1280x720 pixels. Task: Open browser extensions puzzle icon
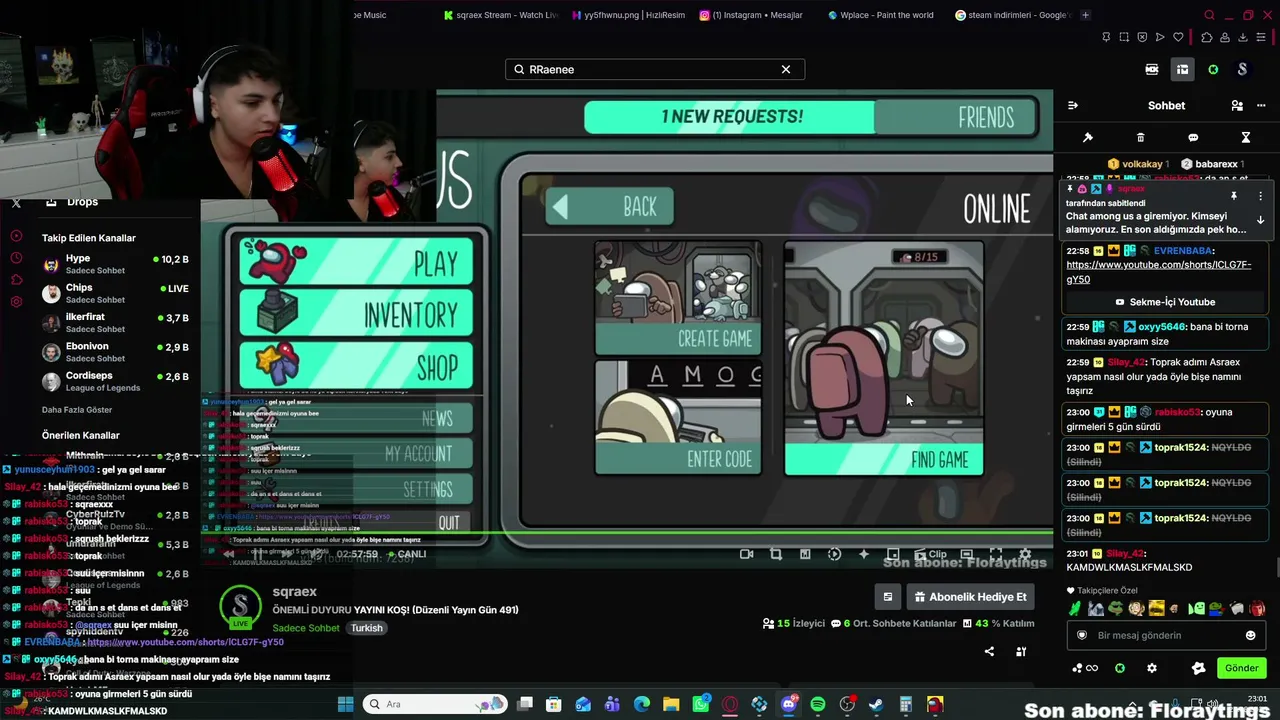point(1207,38)
